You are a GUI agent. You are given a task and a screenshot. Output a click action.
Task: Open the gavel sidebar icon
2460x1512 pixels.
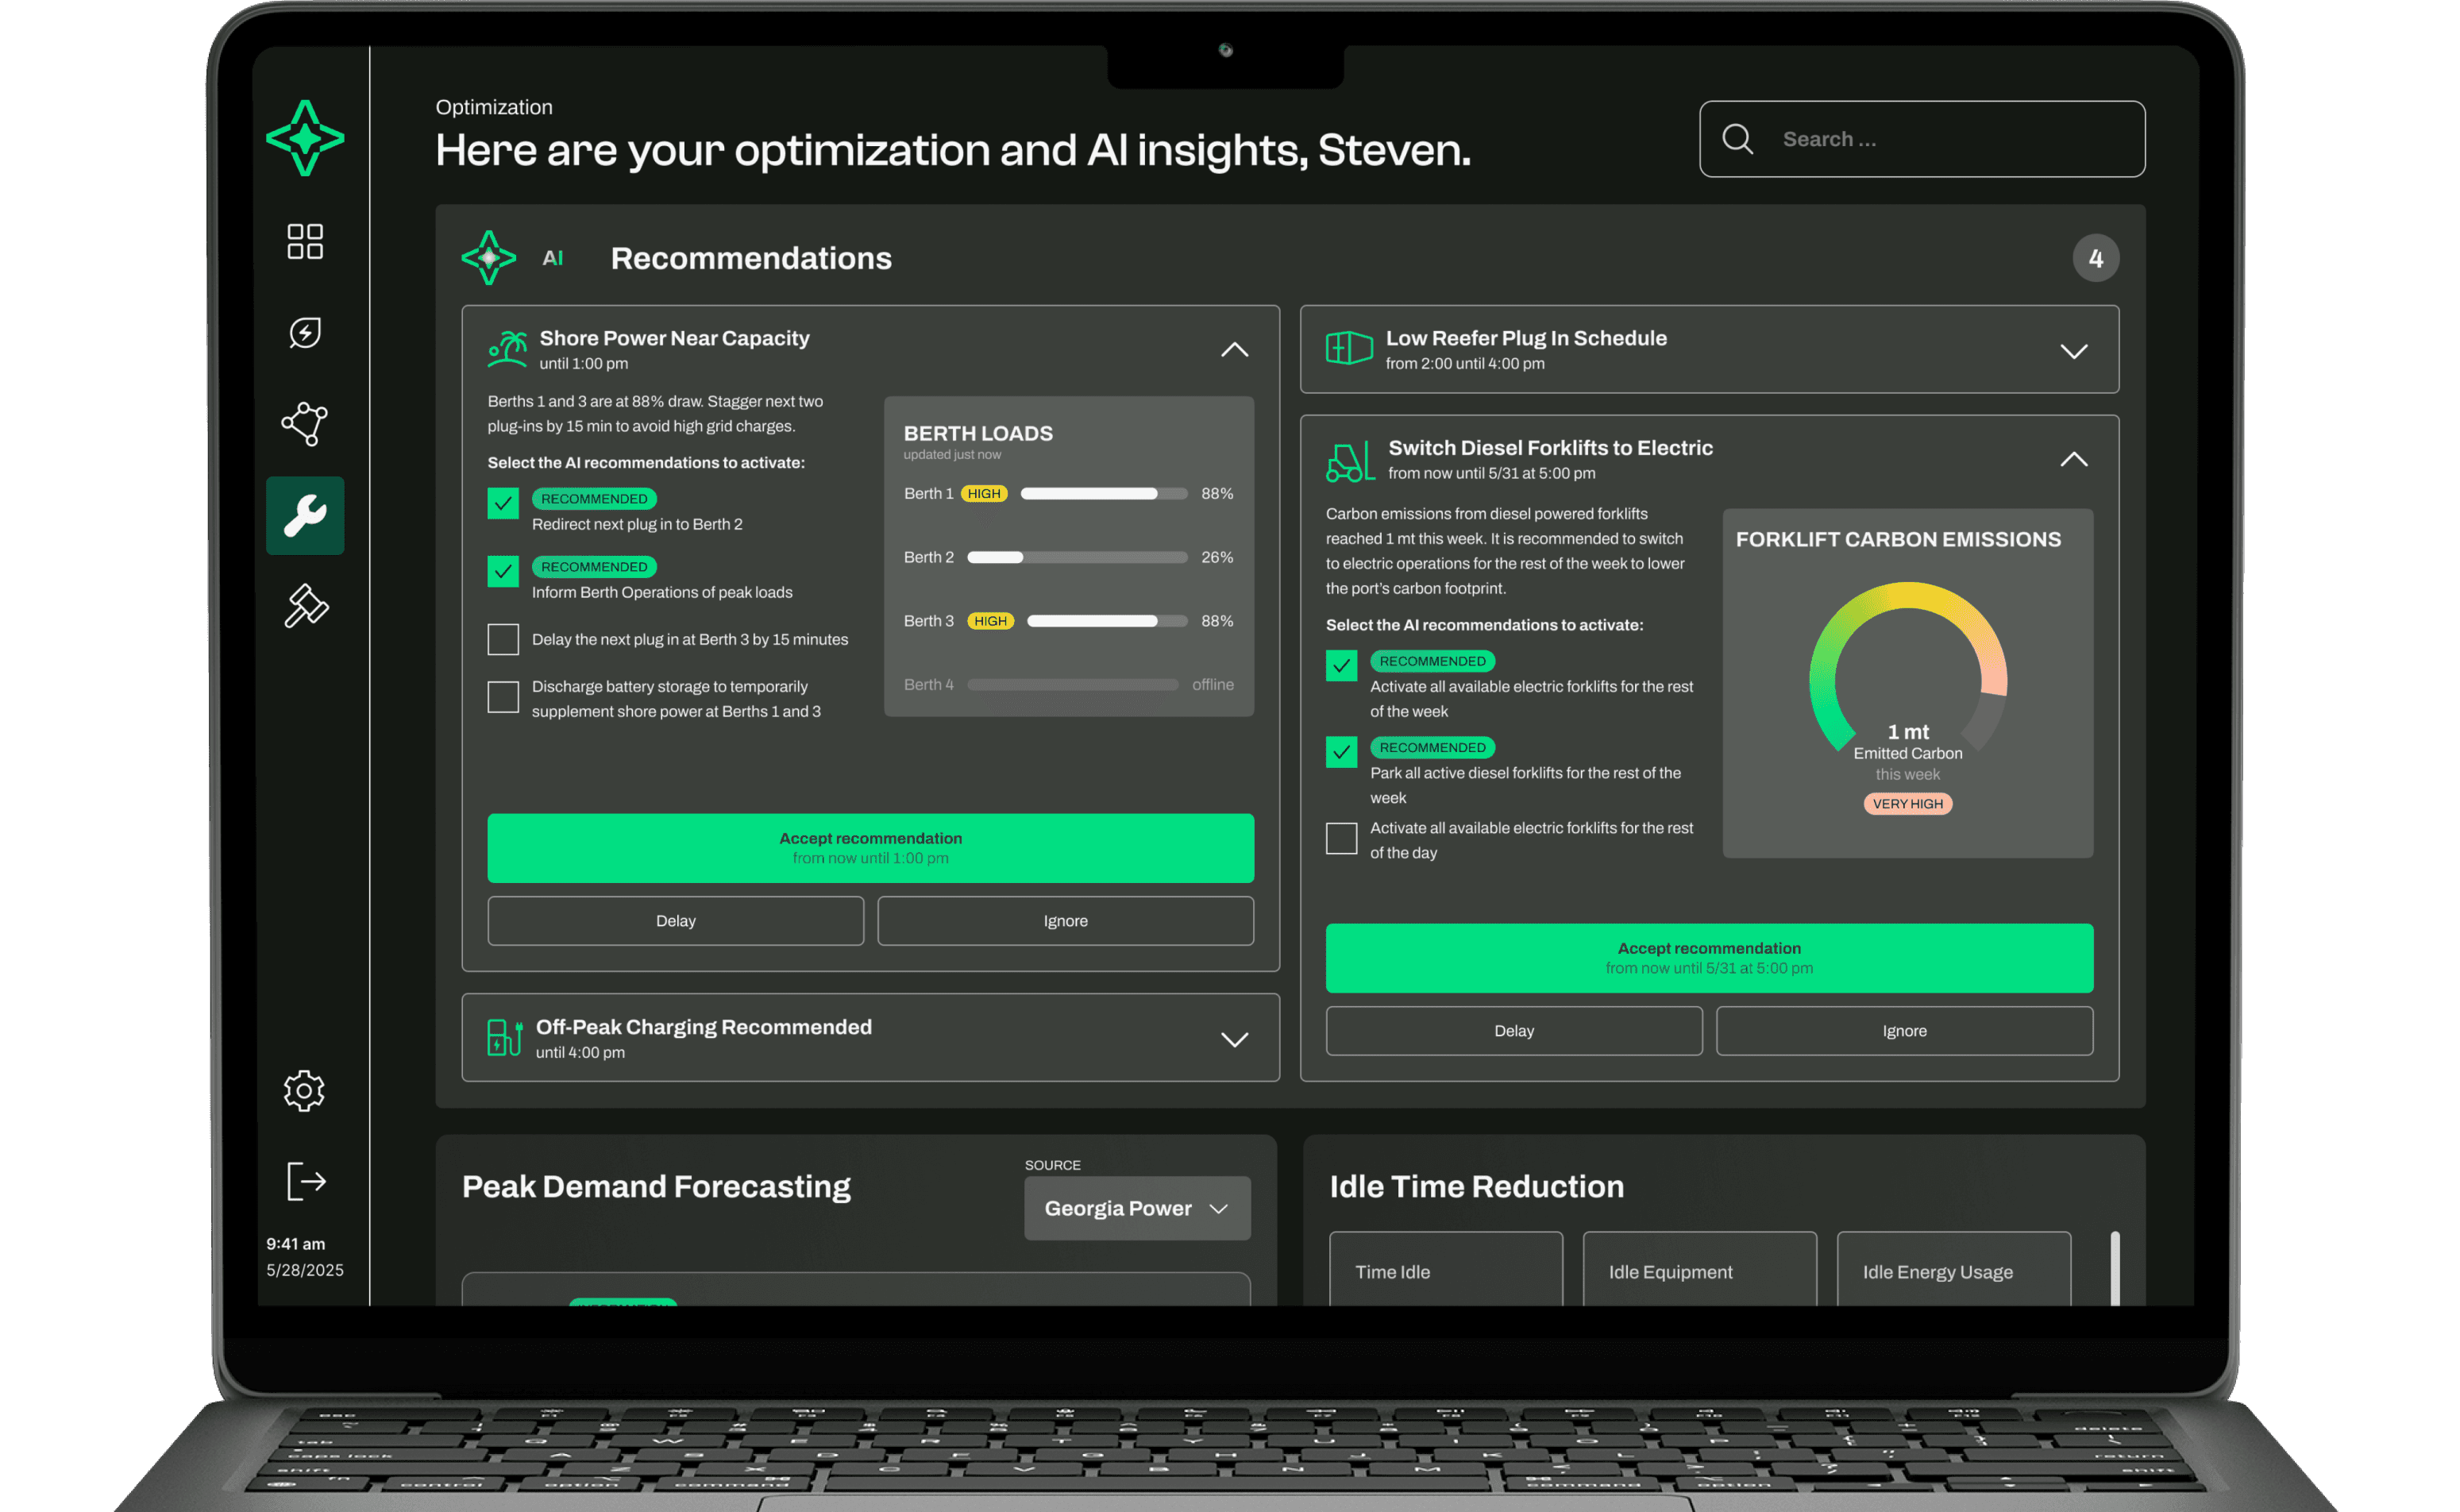coord(305,606)
